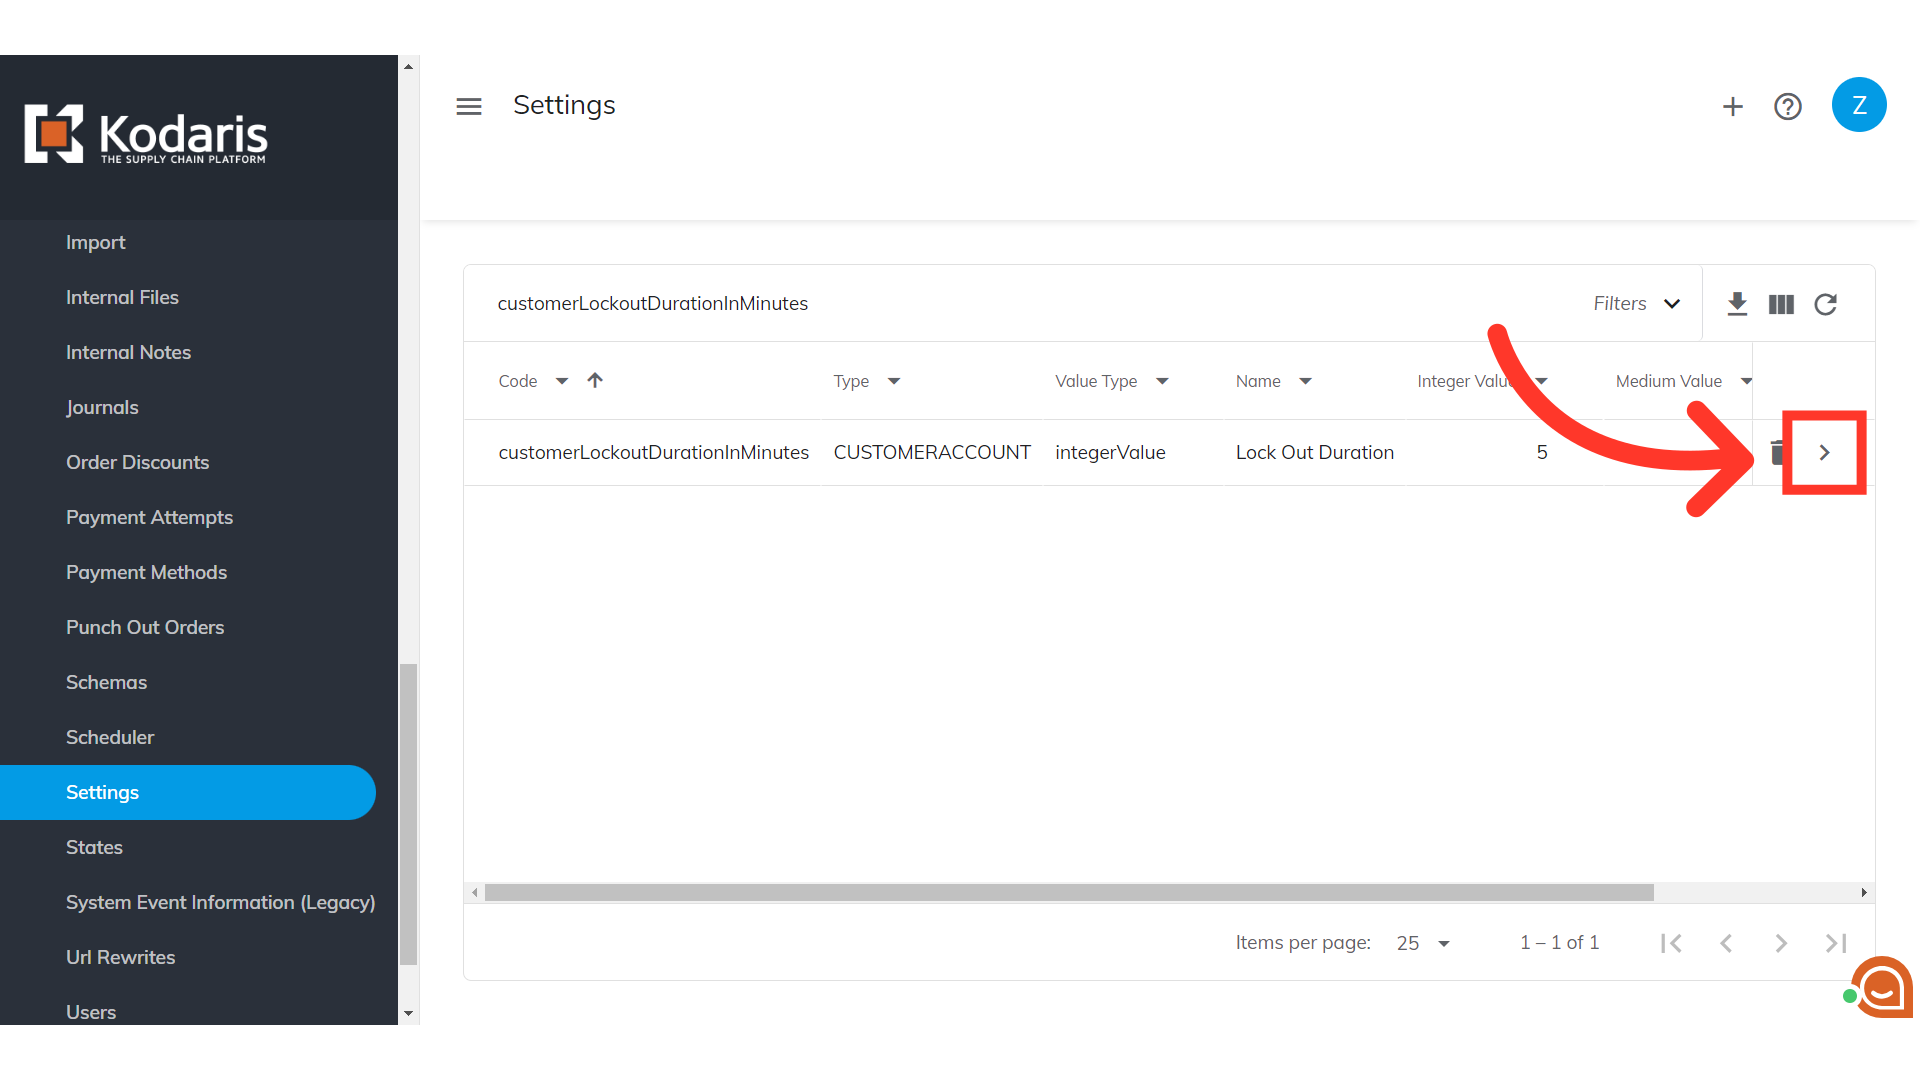Open the Type column filter dropdown
Image resolution: width=1920 pixels, height=1080 pixels.
[894, 381]
